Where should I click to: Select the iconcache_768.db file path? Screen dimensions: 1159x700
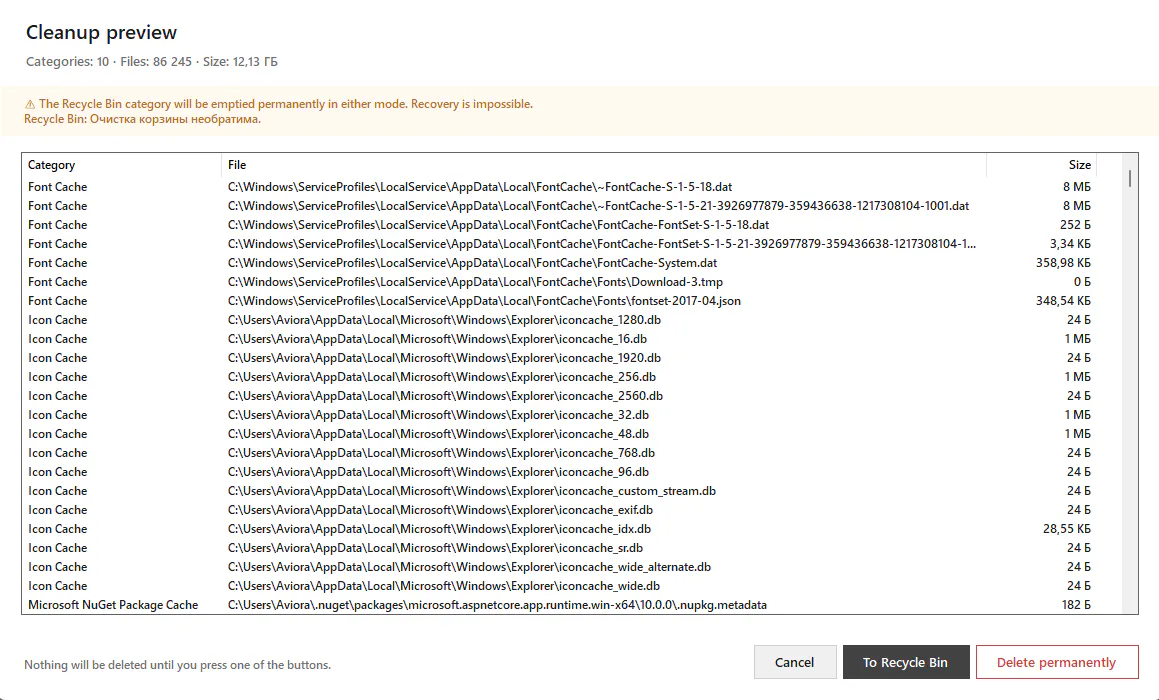point(441,453)
